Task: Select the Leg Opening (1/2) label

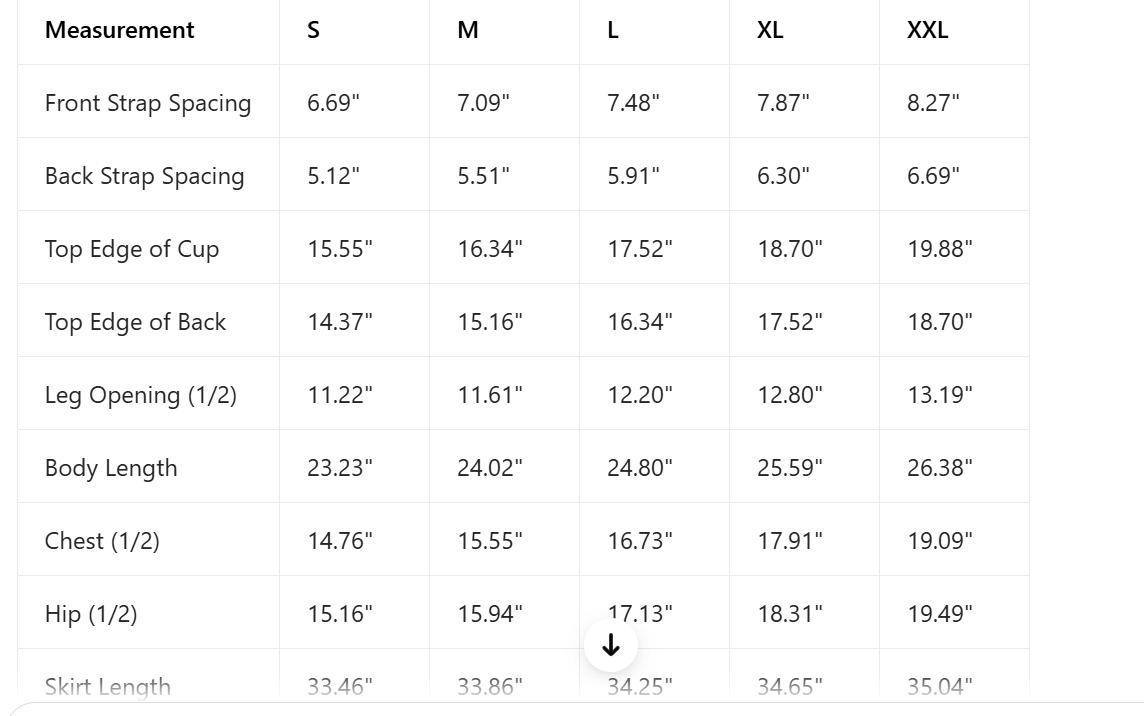Action: tap(141, 395)
